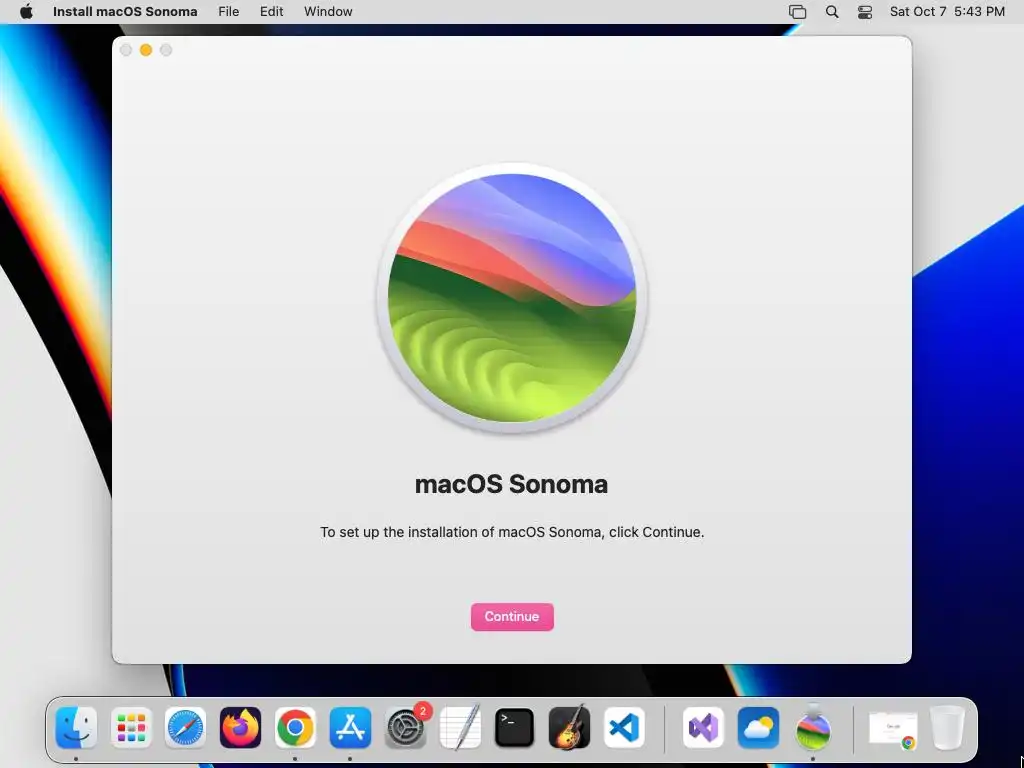Open the File menu
The image size is (1024, 768).
pos(229,12)
